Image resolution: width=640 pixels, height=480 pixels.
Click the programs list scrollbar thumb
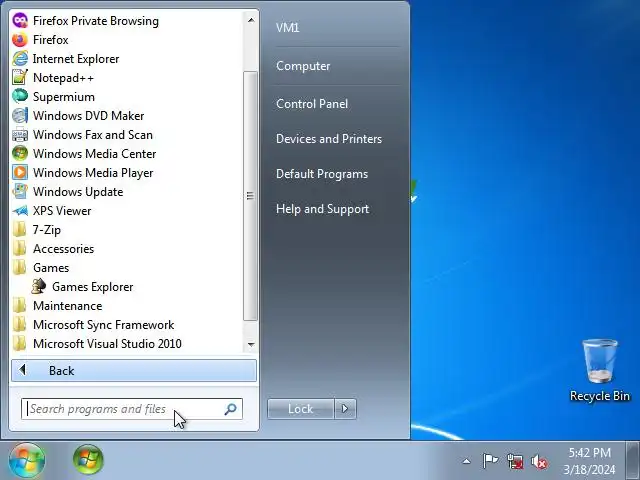251,196
